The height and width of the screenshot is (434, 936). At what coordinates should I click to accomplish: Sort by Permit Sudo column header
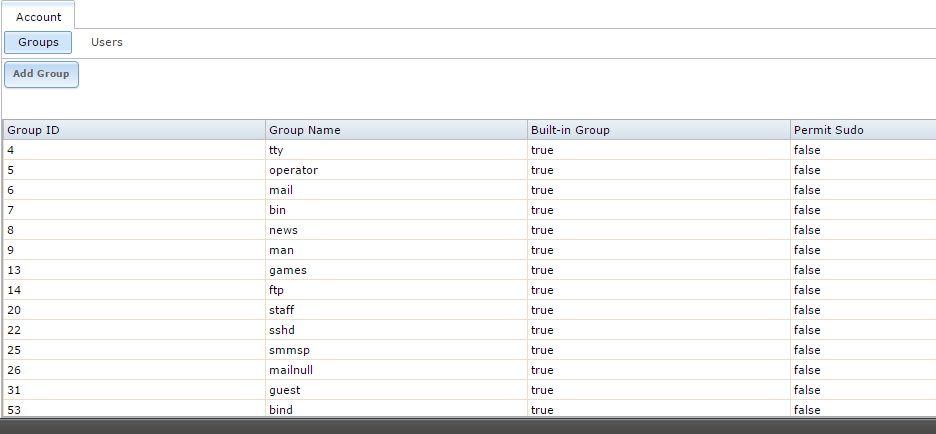(x=863, y=130)
